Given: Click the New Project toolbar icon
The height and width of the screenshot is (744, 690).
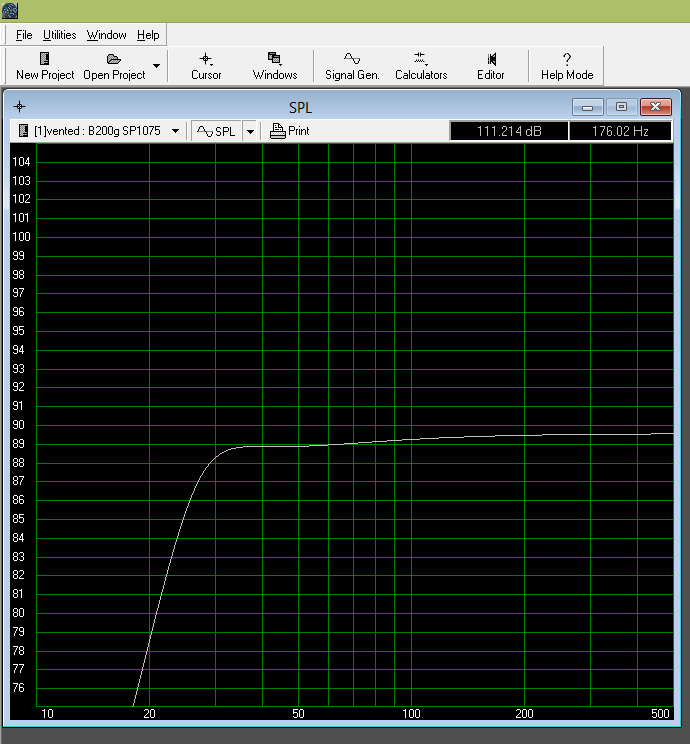Looking at the screenshot, I should point(45,66).
